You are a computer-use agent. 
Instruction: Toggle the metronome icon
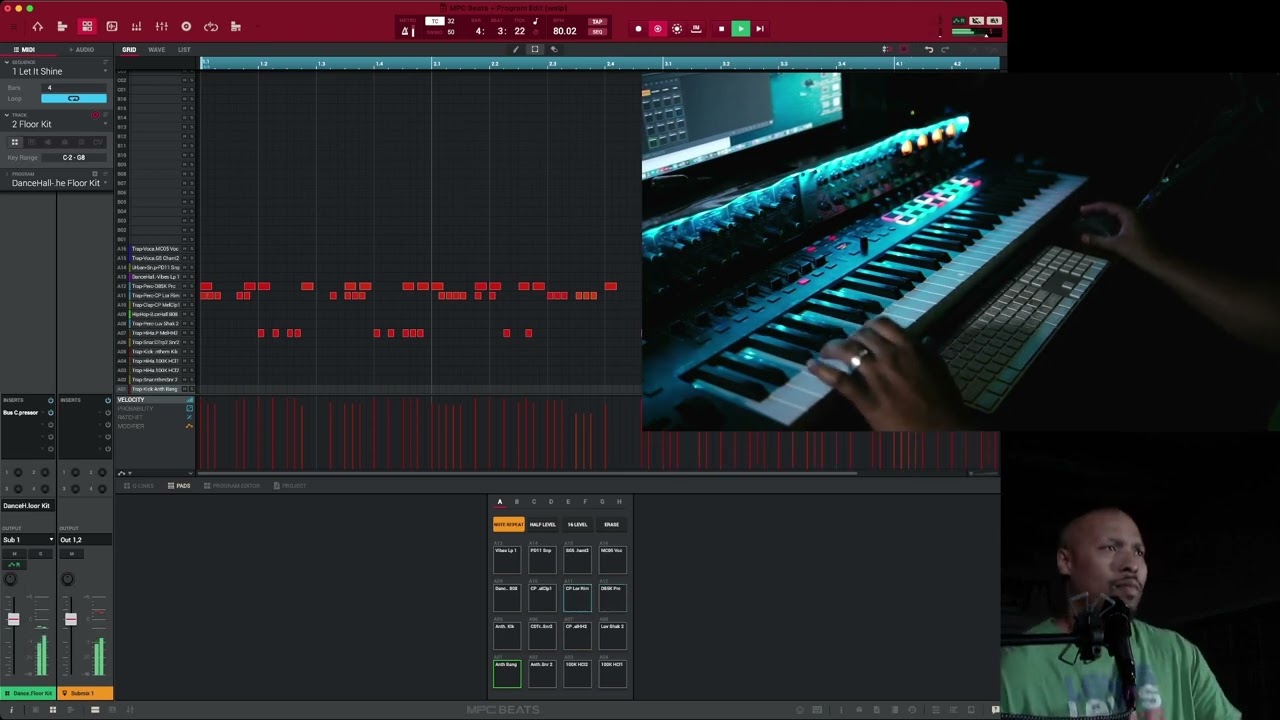pos(406,31)
